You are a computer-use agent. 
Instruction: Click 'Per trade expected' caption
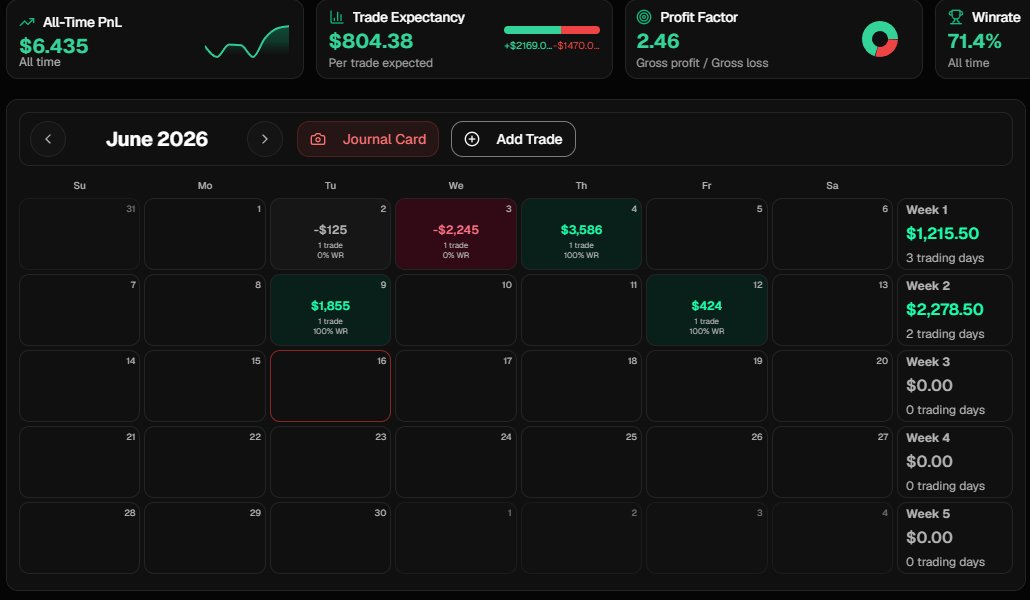click(x=381, y=63)
